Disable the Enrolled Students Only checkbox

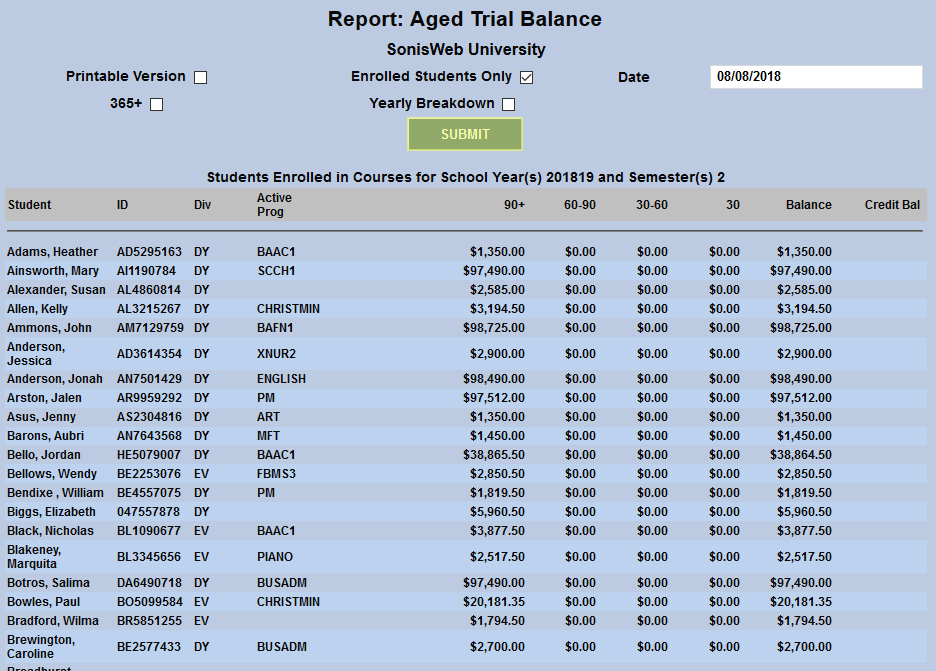[526, 76]
